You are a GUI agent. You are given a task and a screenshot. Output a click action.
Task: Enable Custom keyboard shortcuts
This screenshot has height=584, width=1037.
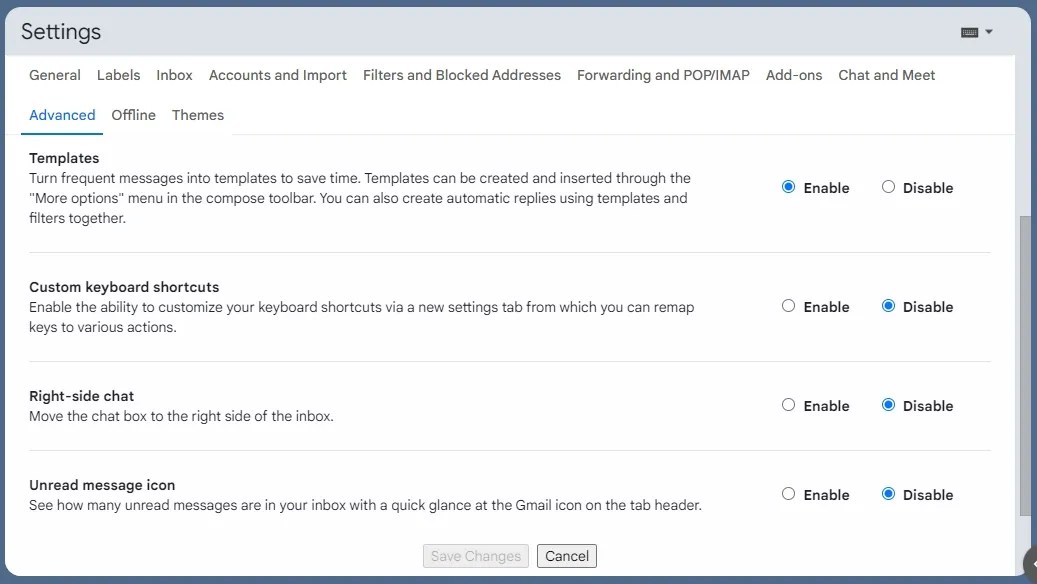click(789, 306)
